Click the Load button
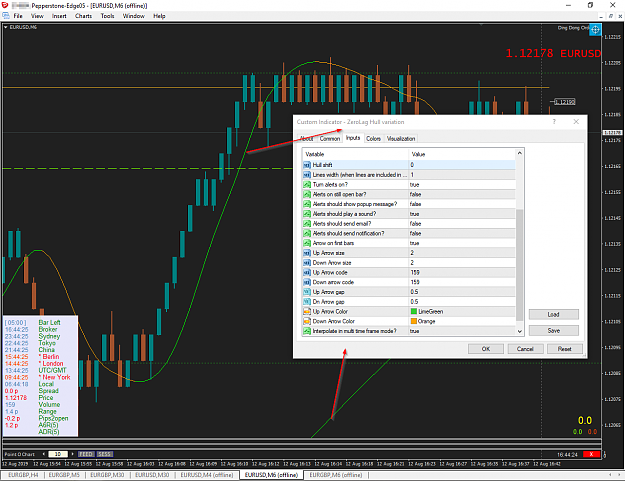The width and height of the screenshot is (625, 481). (553, 314)
